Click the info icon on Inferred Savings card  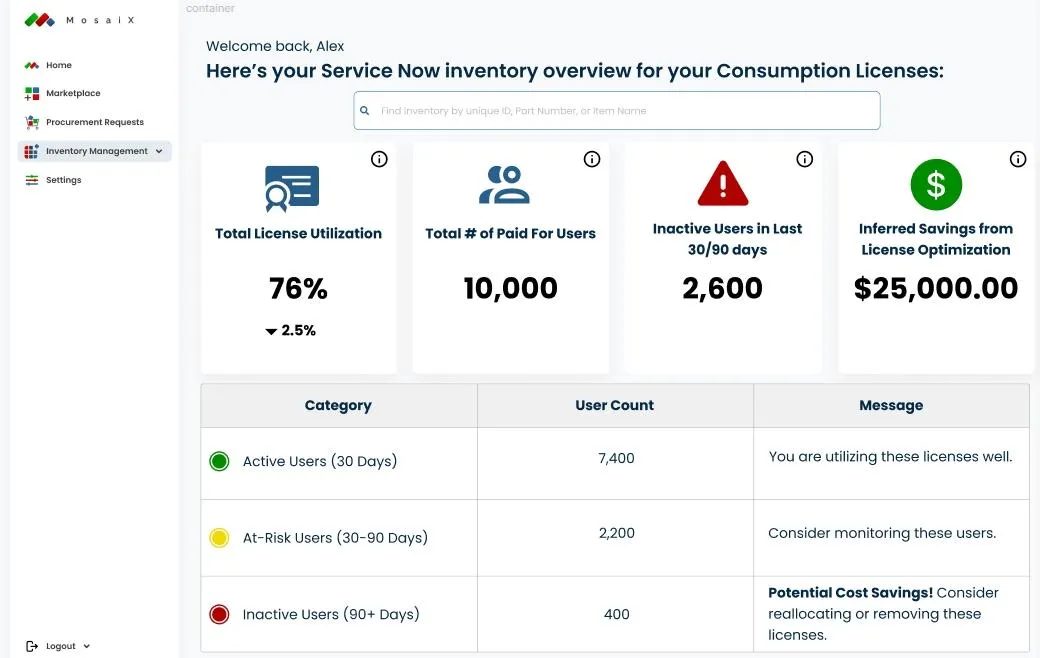[1018, 159]
